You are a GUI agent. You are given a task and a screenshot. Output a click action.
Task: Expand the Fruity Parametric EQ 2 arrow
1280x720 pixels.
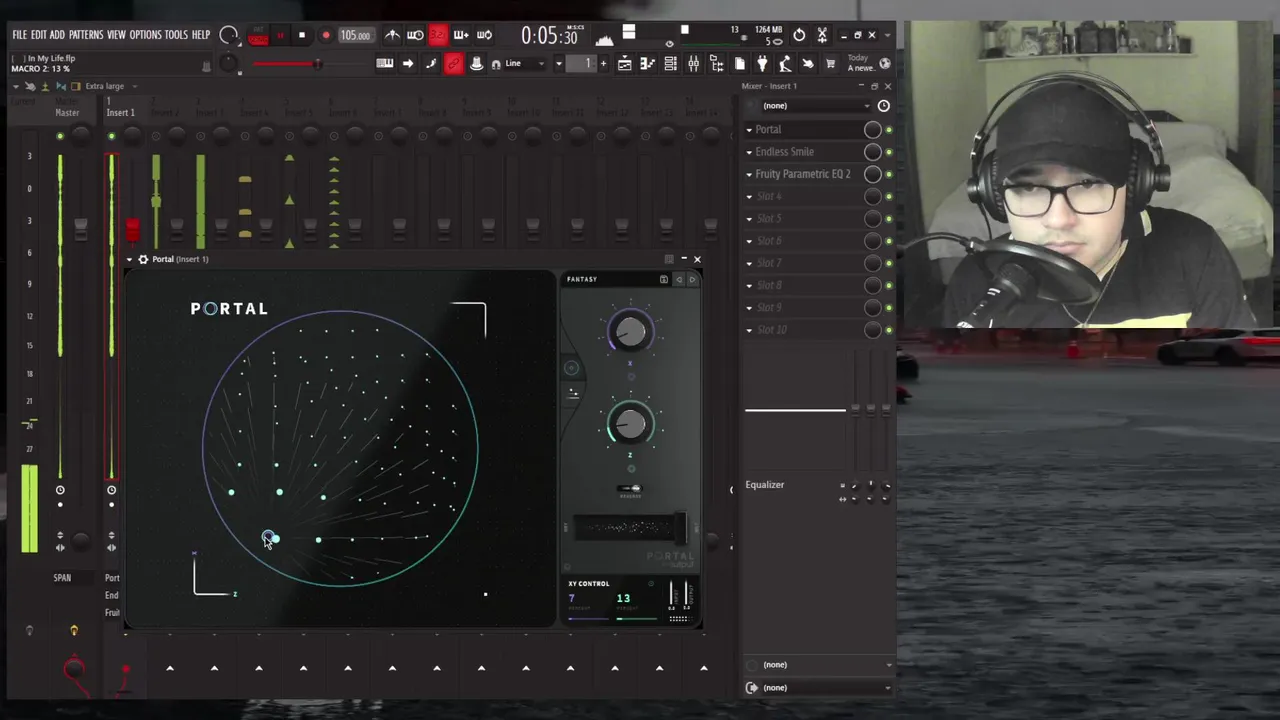pyautogui.click(x=749, y=174)
